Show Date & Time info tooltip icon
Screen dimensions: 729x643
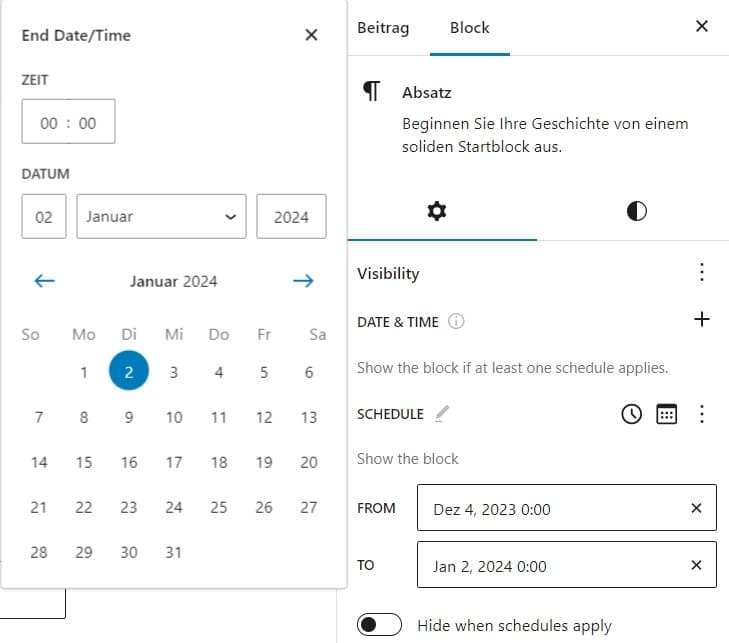coord(456,321)
